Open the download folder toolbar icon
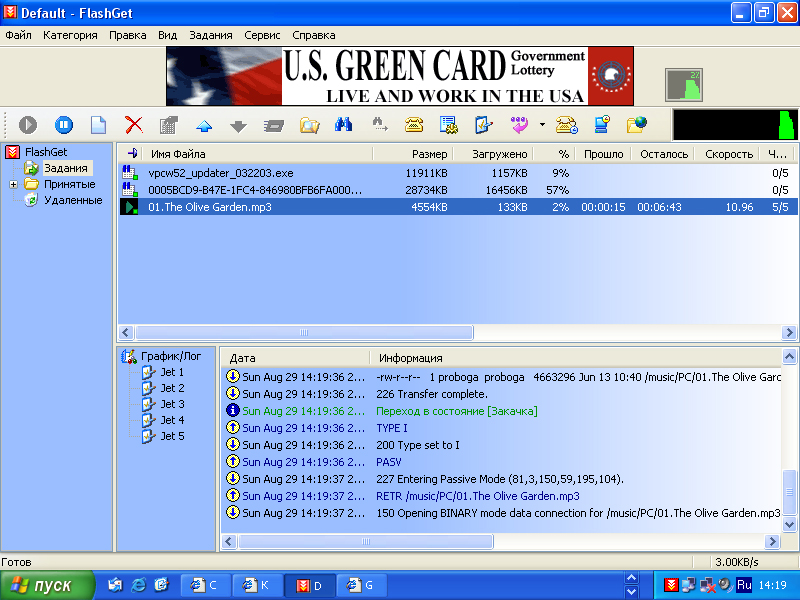800x600 pixels. [x=309, y=125]
